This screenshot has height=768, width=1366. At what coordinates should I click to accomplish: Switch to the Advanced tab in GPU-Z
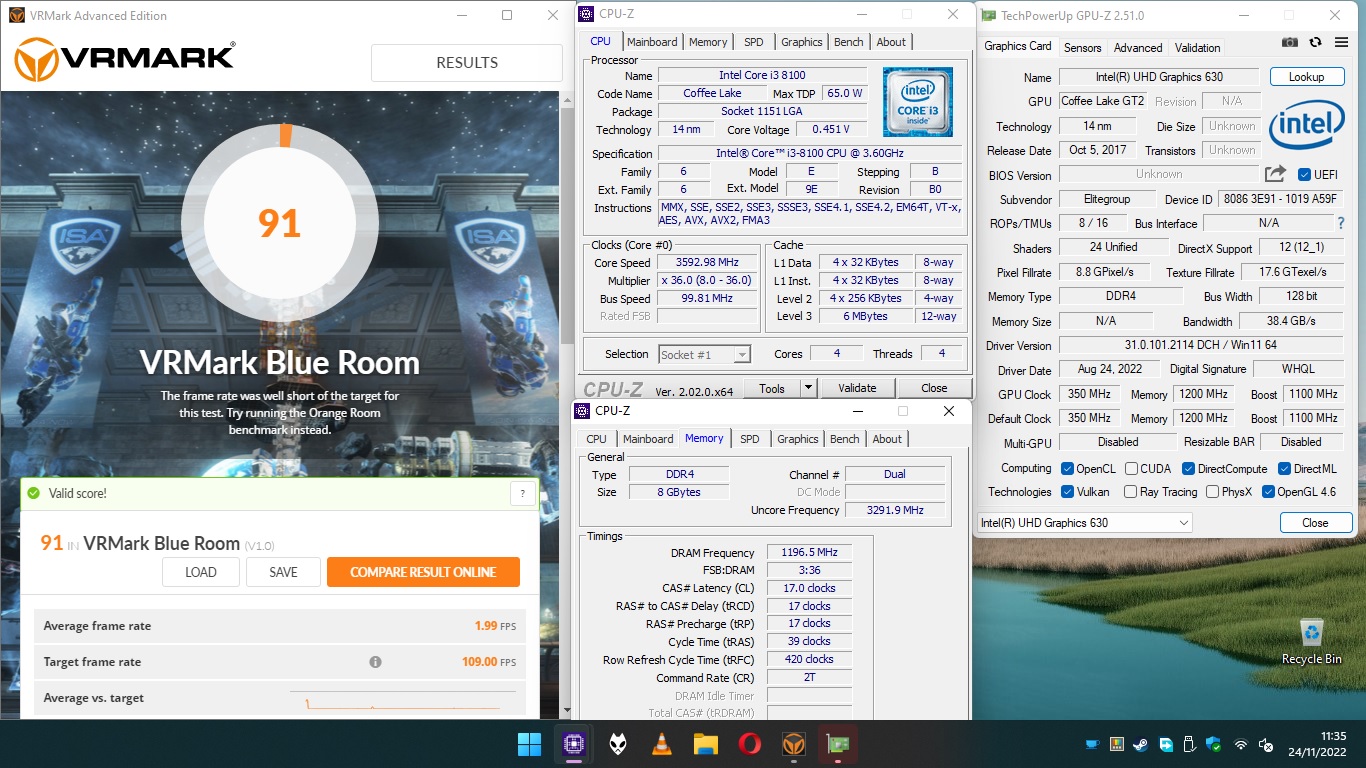click(1138, 48)
